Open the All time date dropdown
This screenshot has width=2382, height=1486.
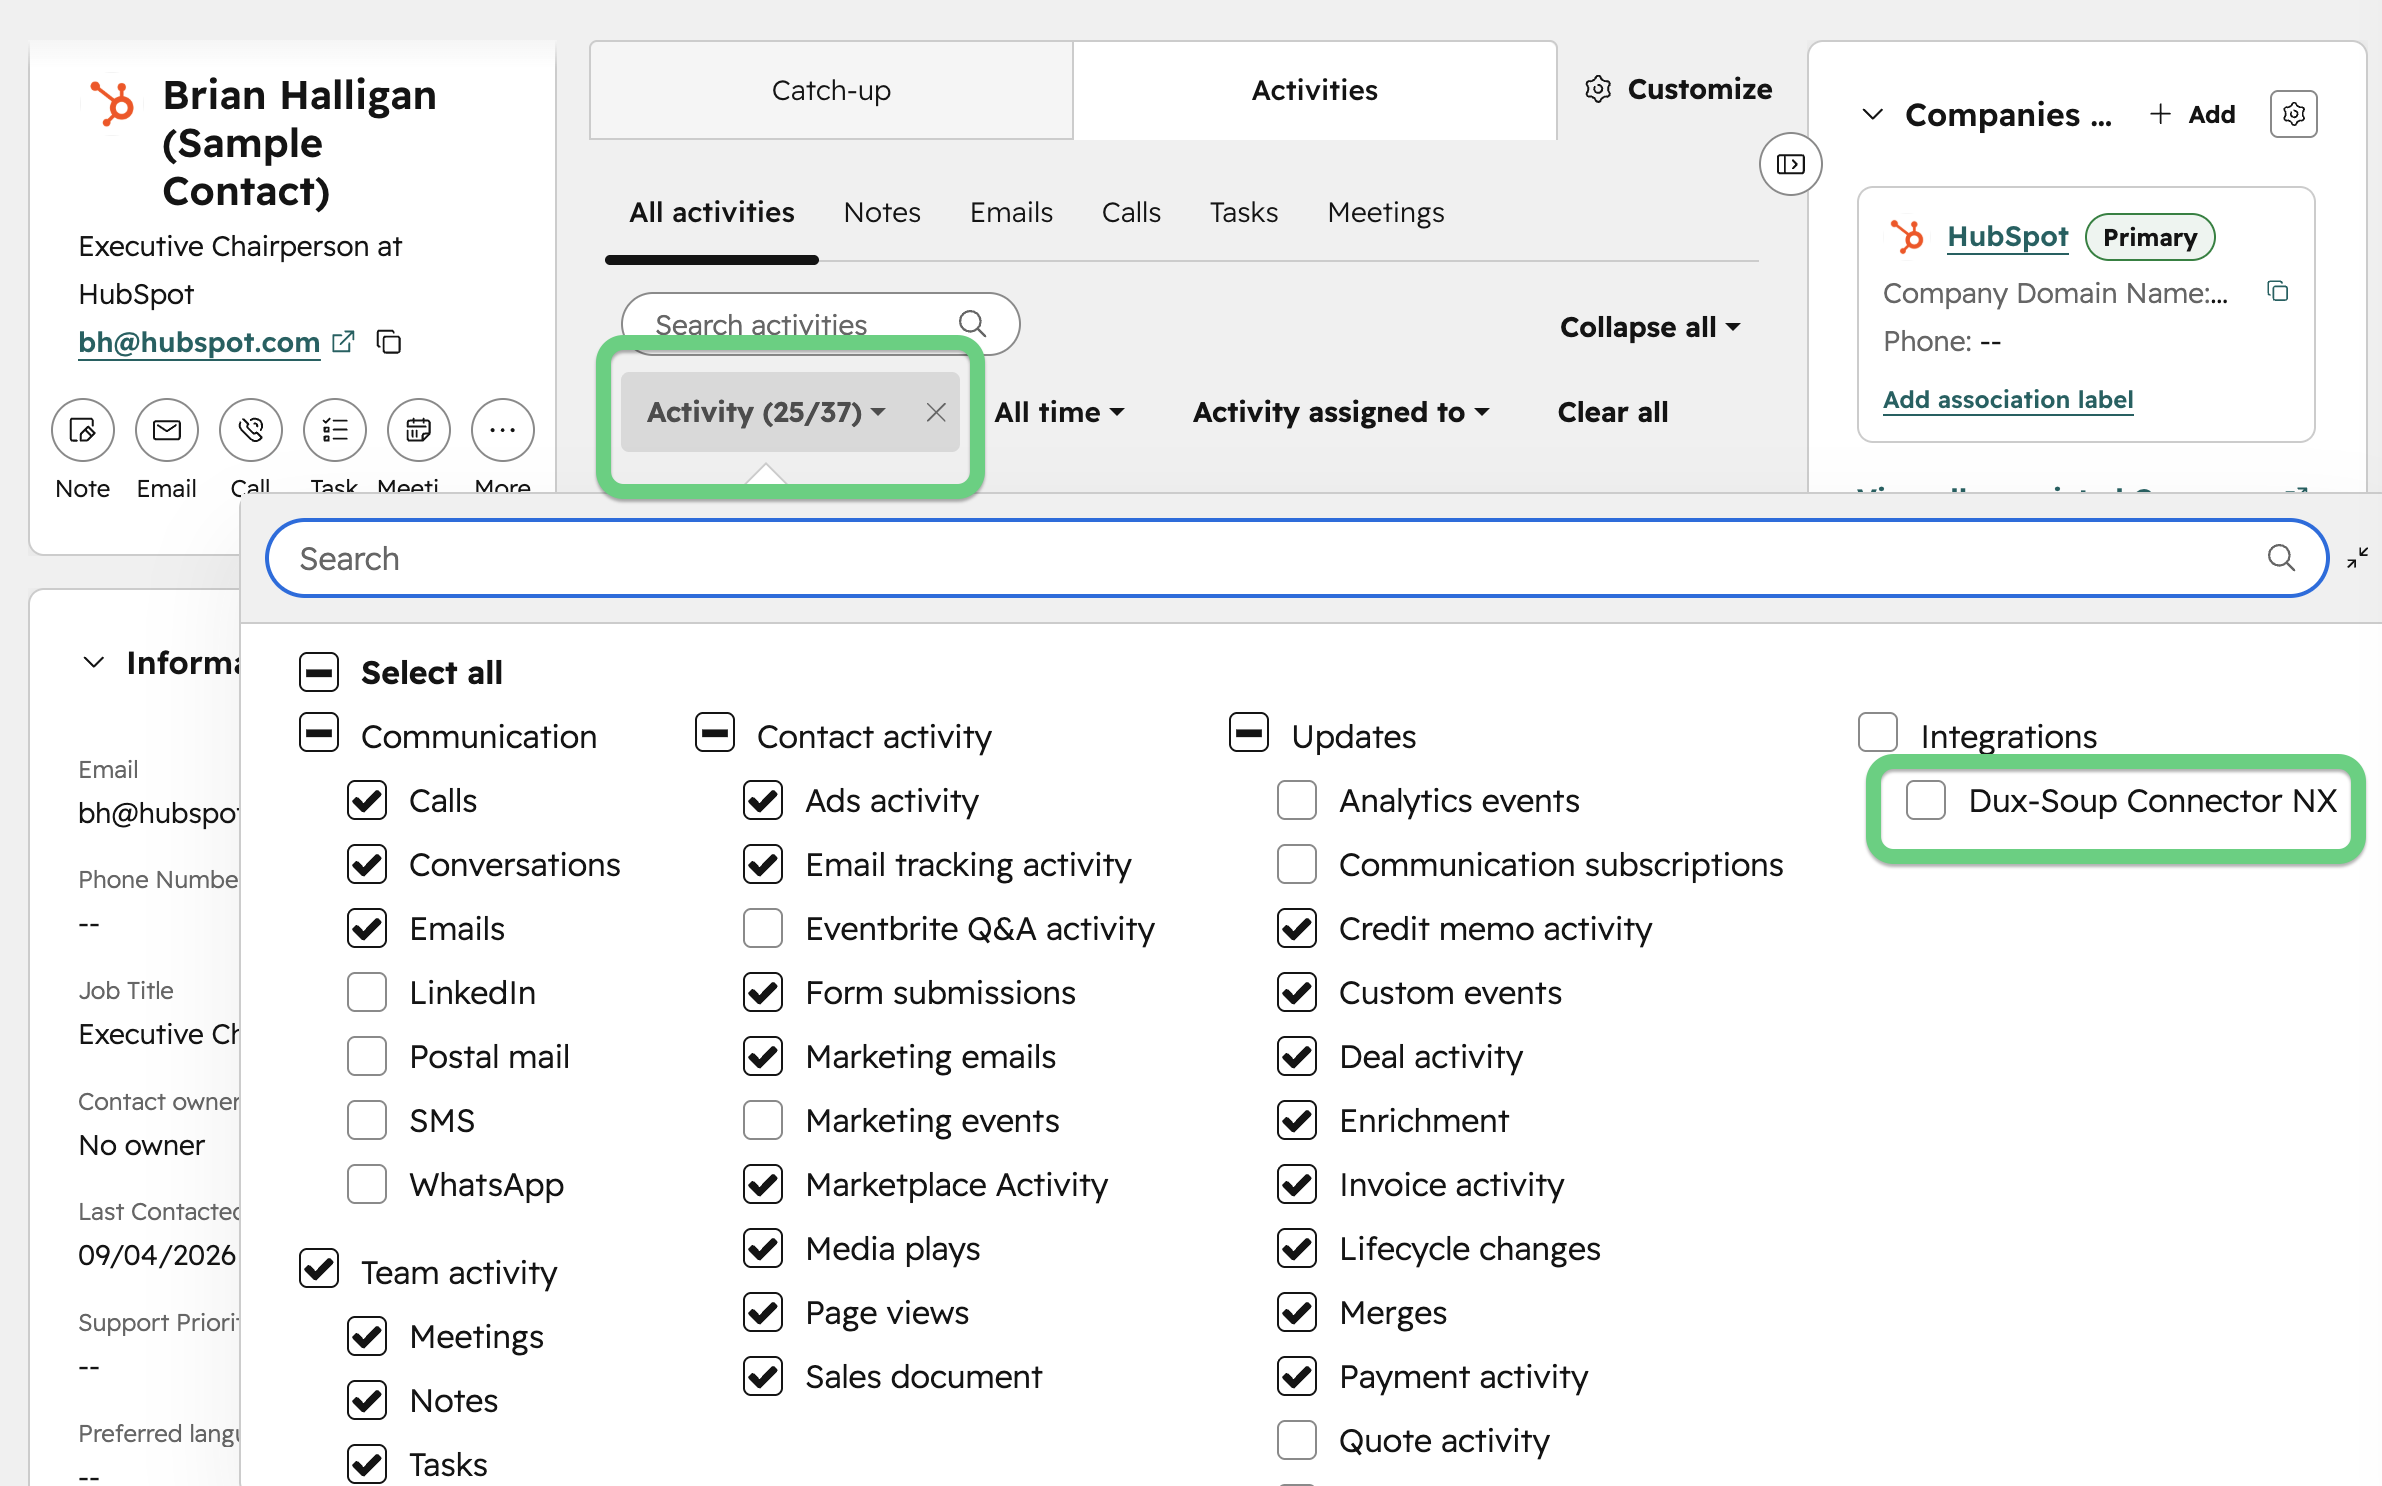pos(1059,412)
